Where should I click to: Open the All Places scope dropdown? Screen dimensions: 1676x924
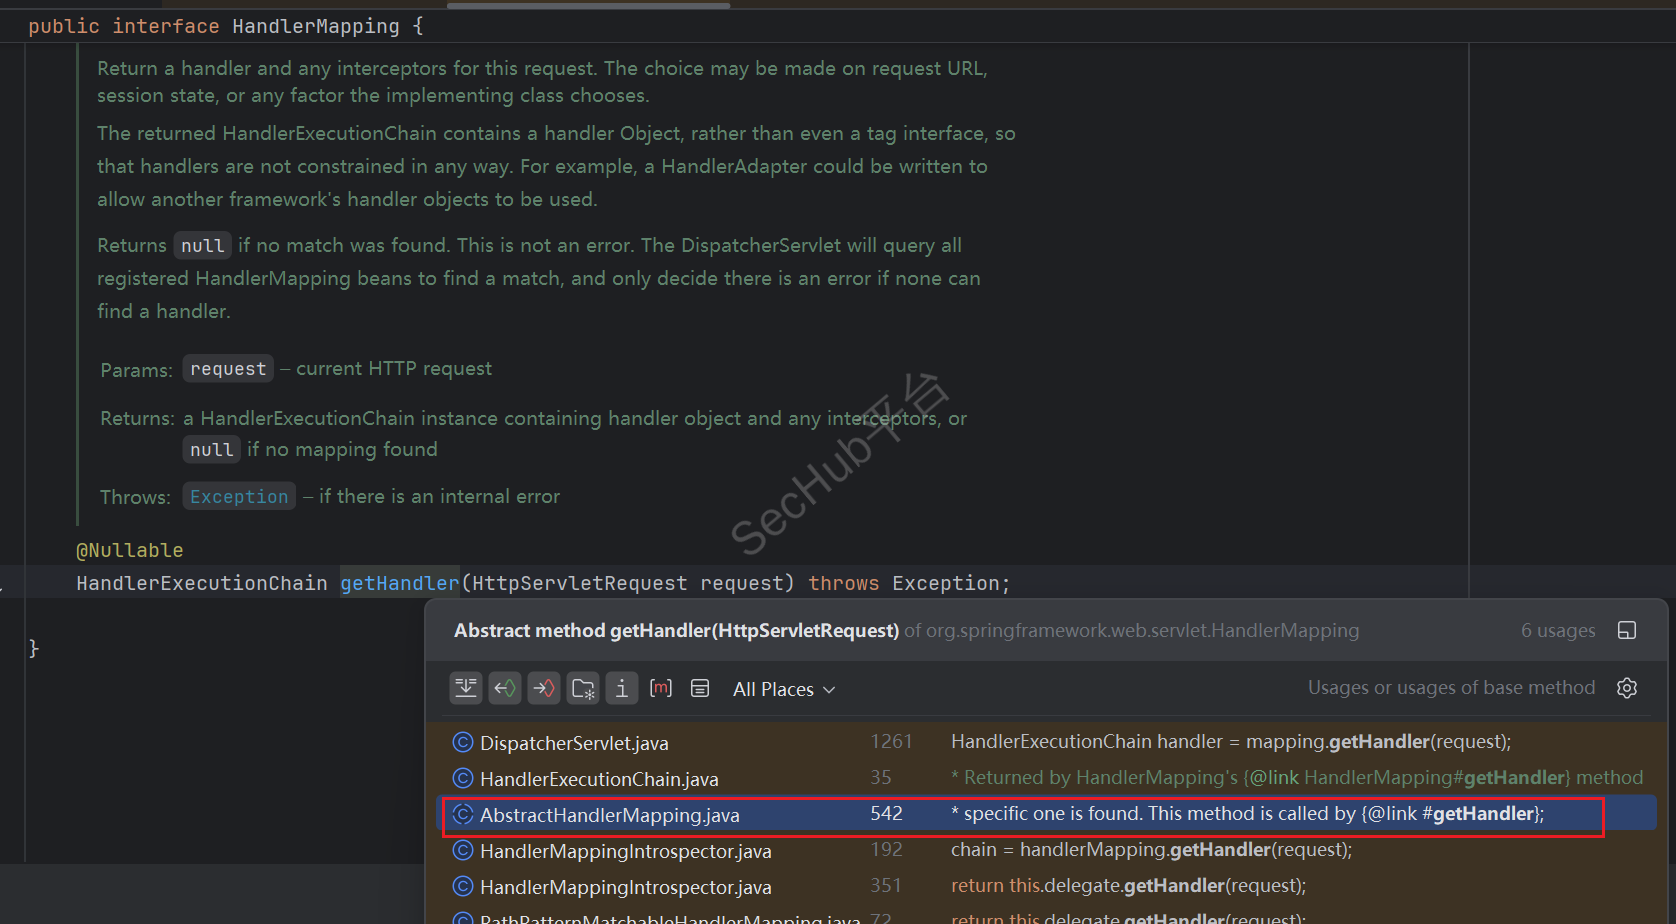pos(783,689)
